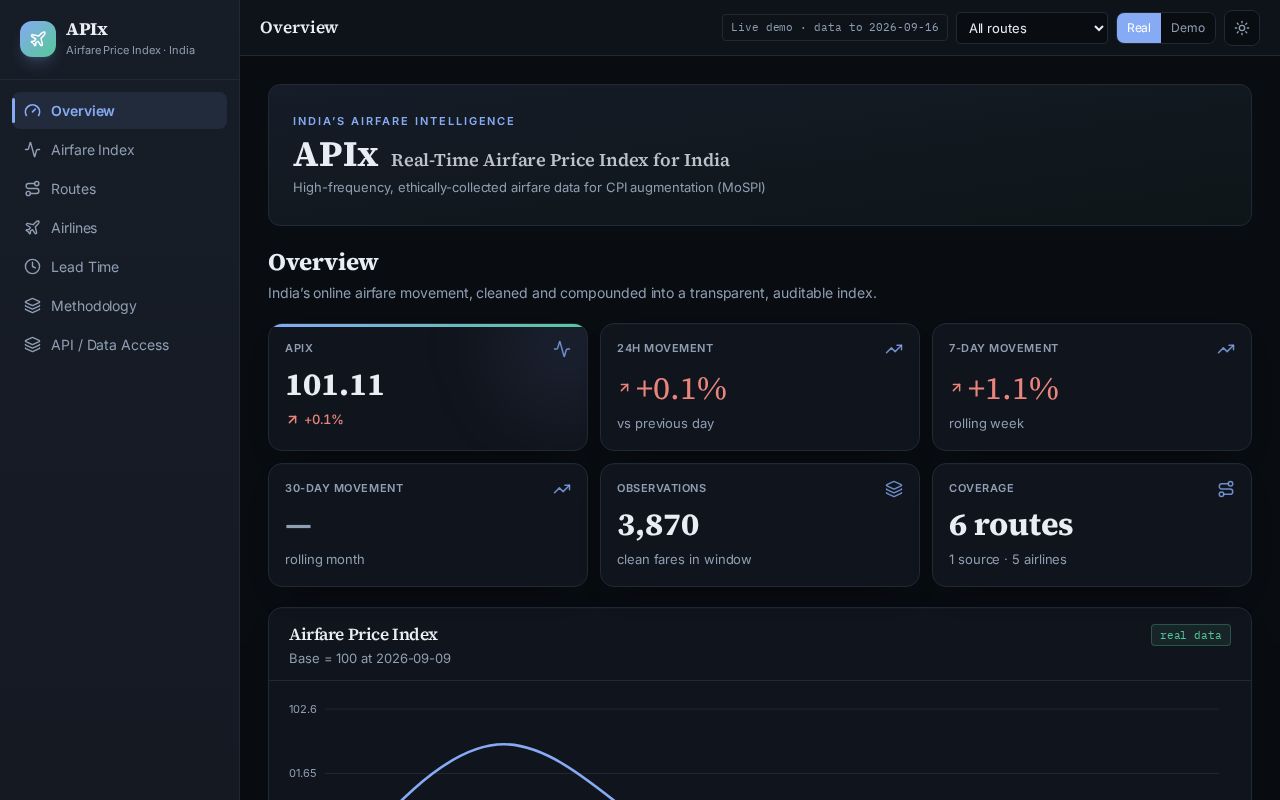The width and height of the screenshot is (1280, 800).
Task: Click trend icon on 30-Day Movement card
Action: [x=562, y=489]
